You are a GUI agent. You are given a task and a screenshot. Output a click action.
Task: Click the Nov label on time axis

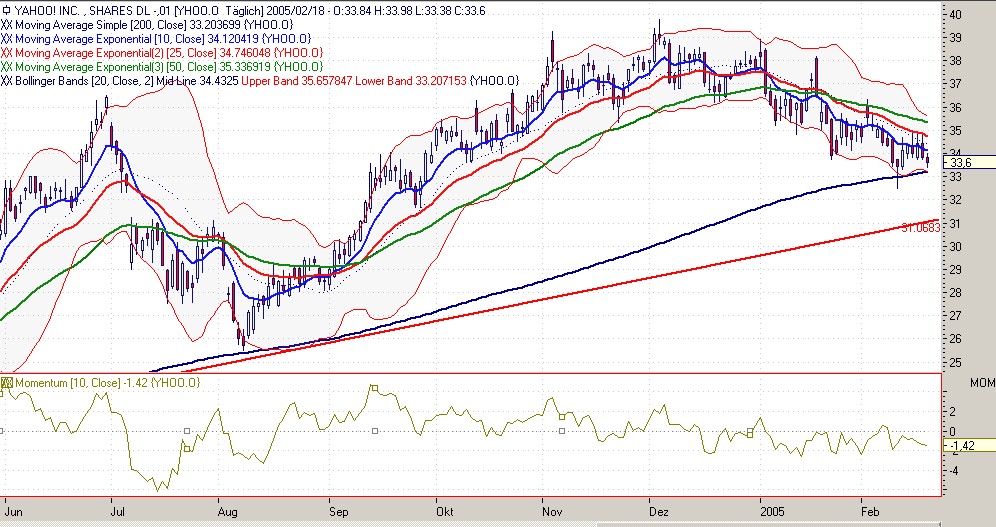553,511
